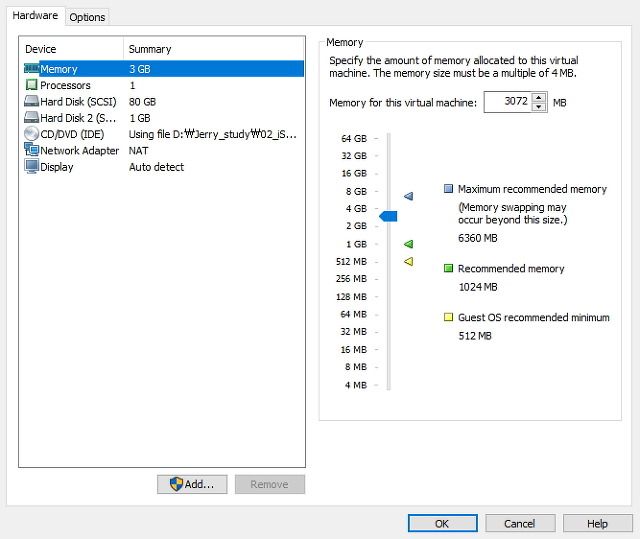Click the 256 MB slider tick label

point(351,278)
